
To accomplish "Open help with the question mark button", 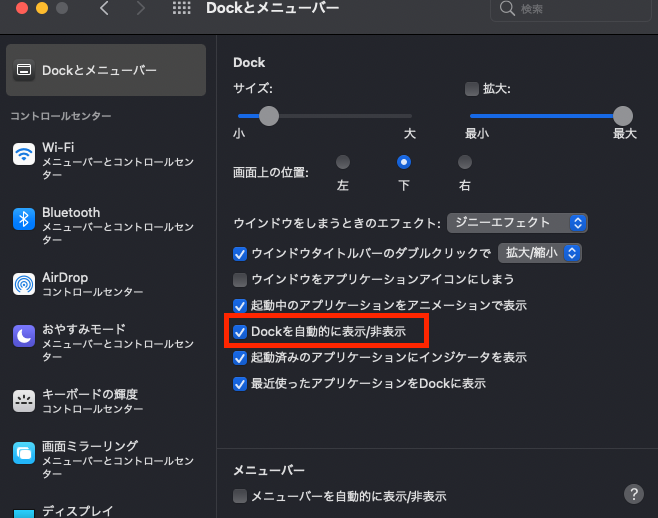I will pyautogui.click(x=634, y=494).
